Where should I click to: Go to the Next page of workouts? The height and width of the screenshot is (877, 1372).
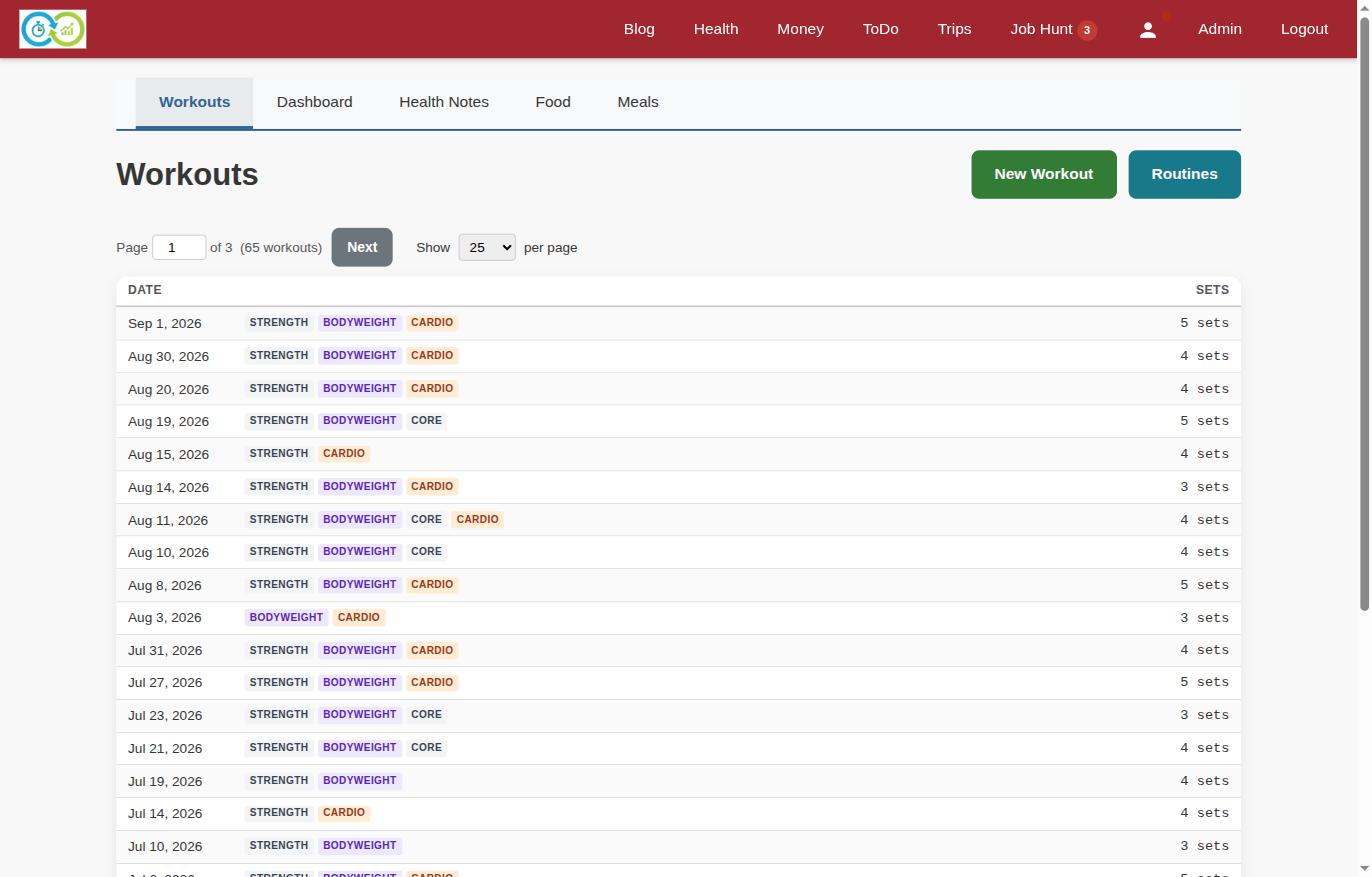click(362, 247)
